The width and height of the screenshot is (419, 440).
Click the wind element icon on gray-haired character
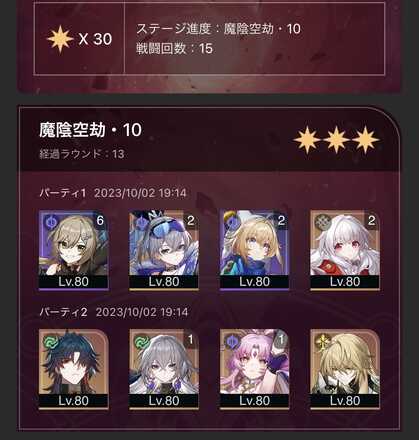click(141, 341)
